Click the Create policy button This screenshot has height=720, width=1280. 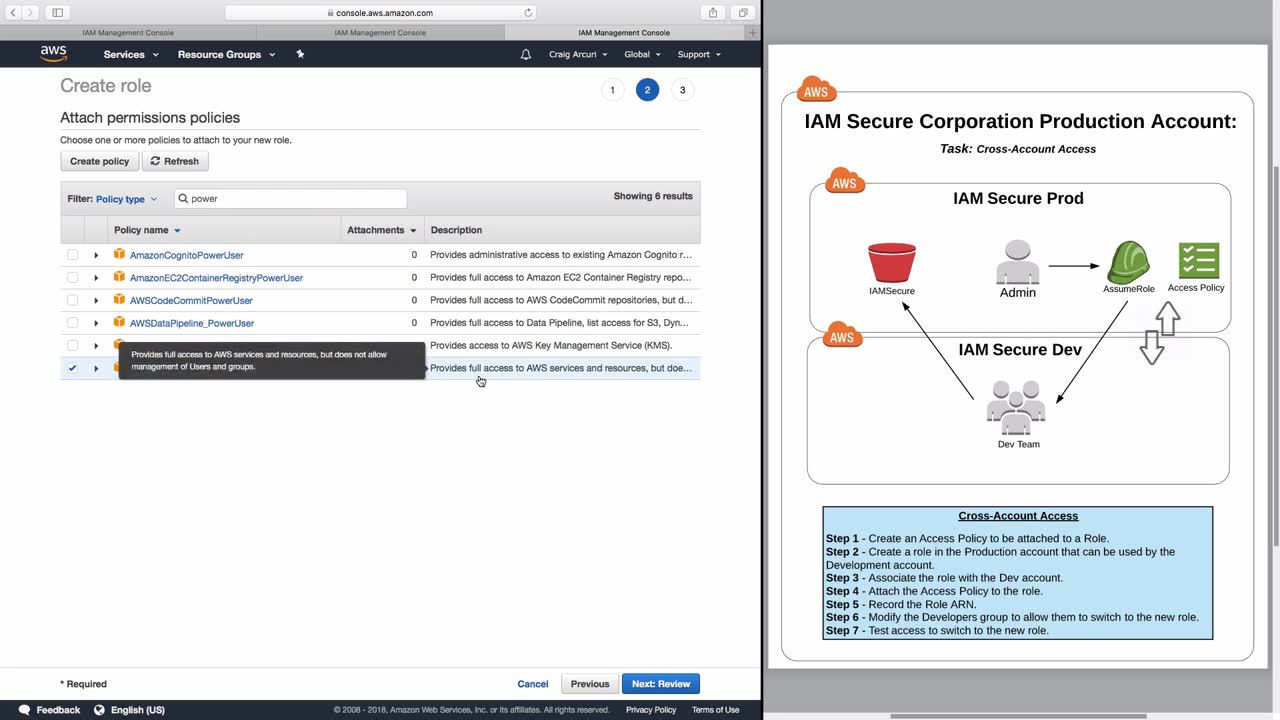click(99, 161)
